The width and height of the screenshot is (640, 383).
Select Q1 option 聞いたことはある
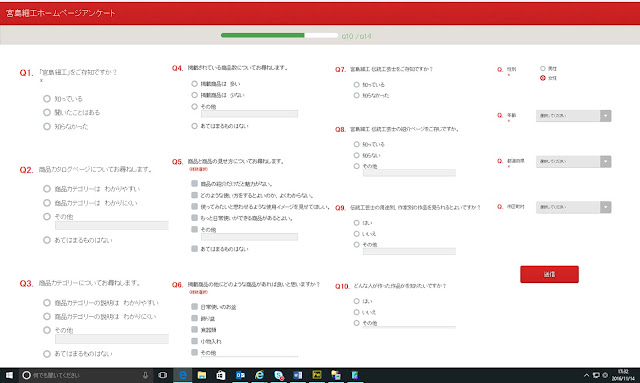pyautogui.click(x=47, y=112)
